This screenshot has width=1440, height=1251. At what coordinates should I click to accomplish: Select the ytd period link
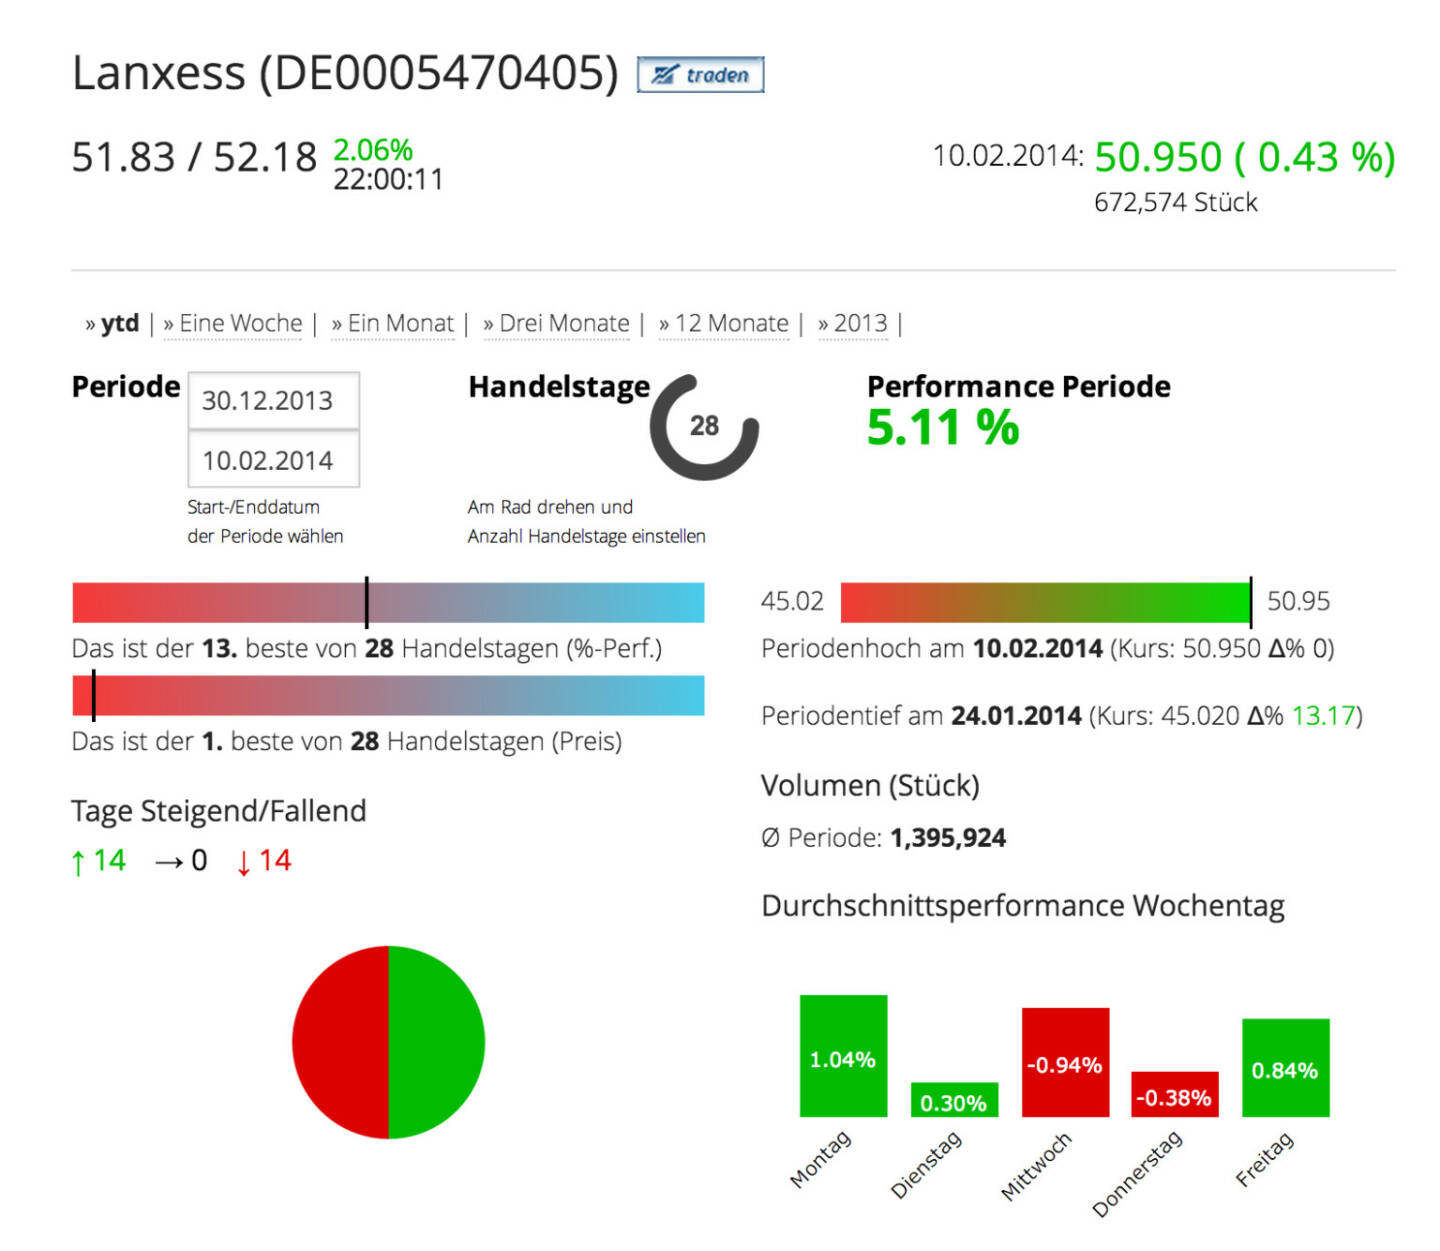pyautogui.click(x=119, y=323)
